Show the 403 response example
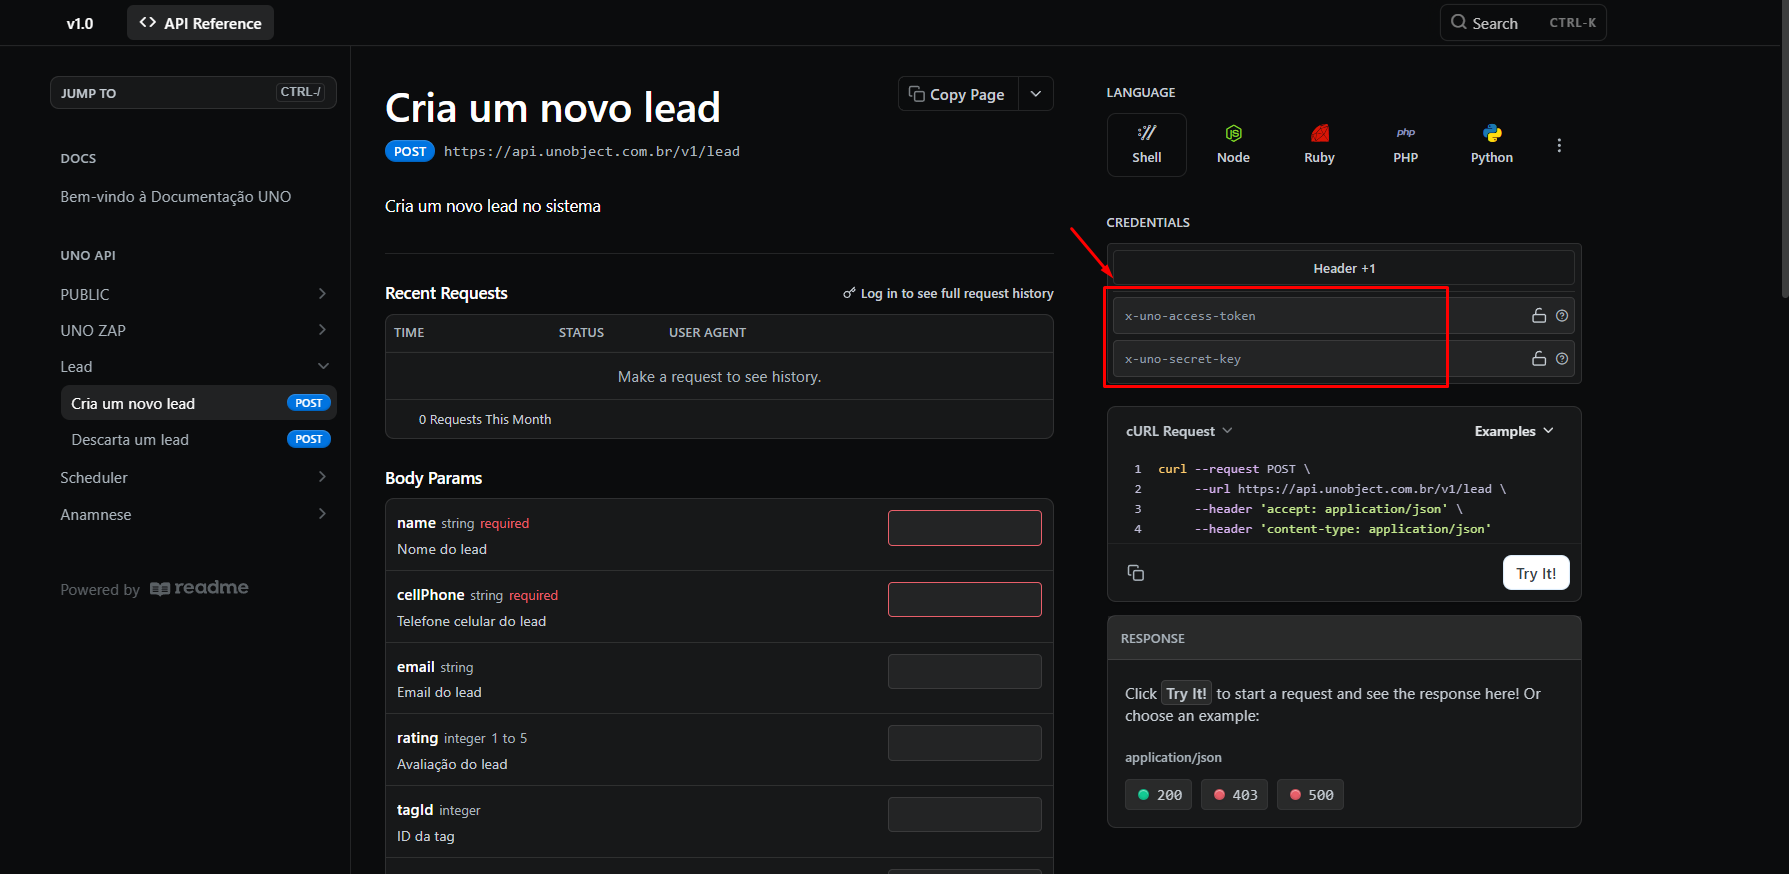The width and height of the screenshot is (1789, 874). (1235, 795)
